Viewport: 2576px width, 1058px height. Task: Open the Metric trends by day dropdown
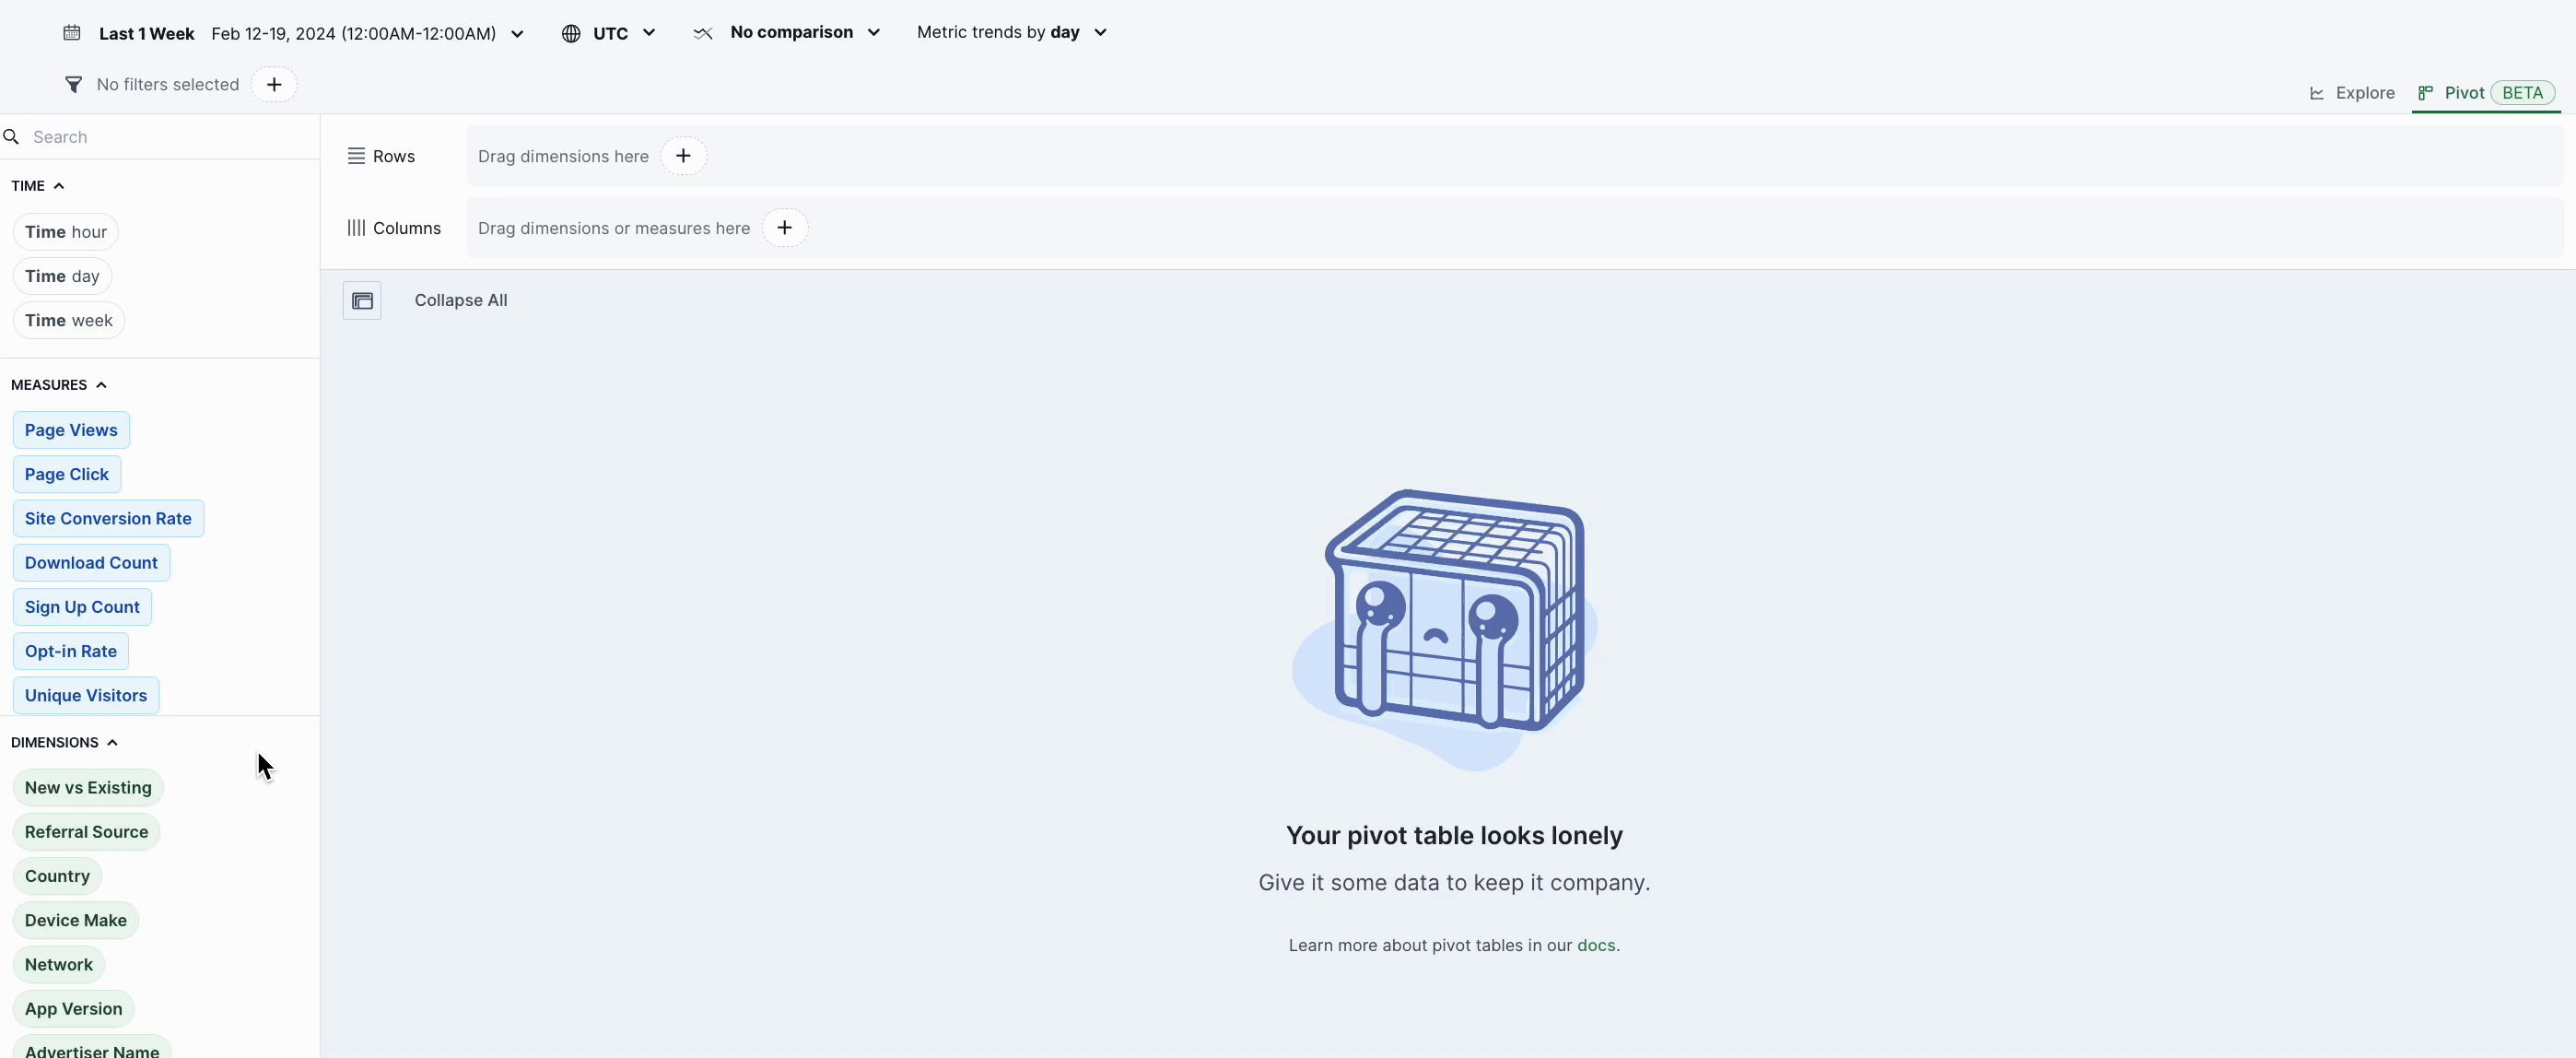[x=1011, y=33]
